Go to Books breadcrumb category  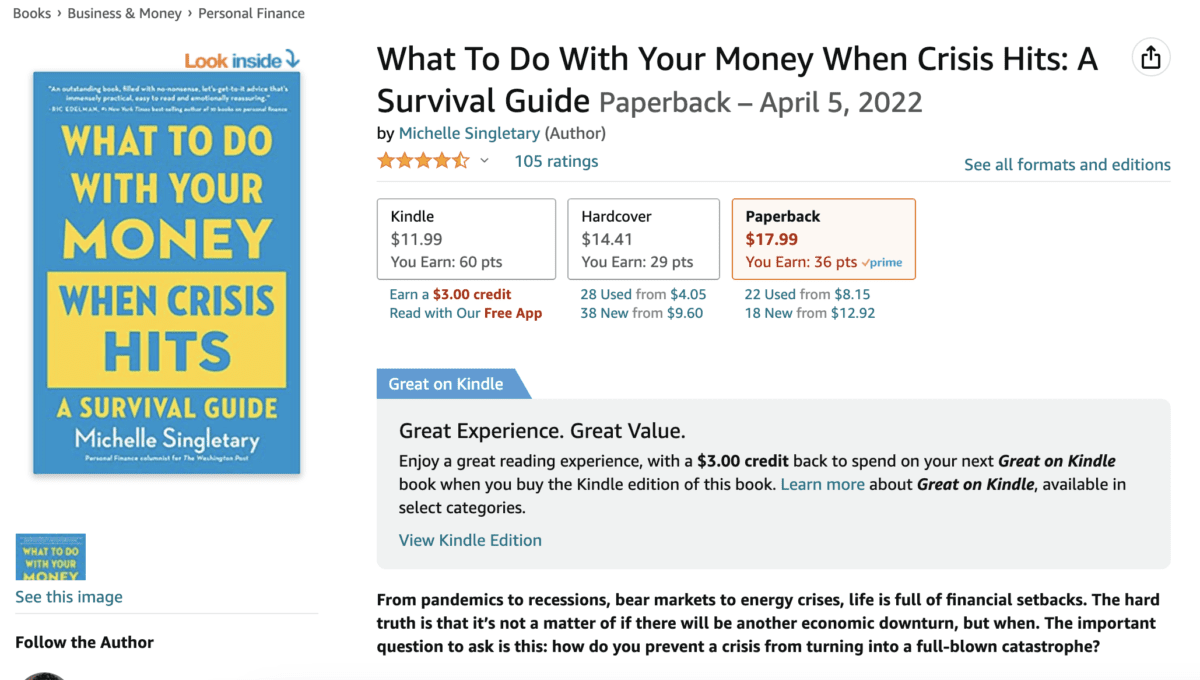tap(32, 13)
